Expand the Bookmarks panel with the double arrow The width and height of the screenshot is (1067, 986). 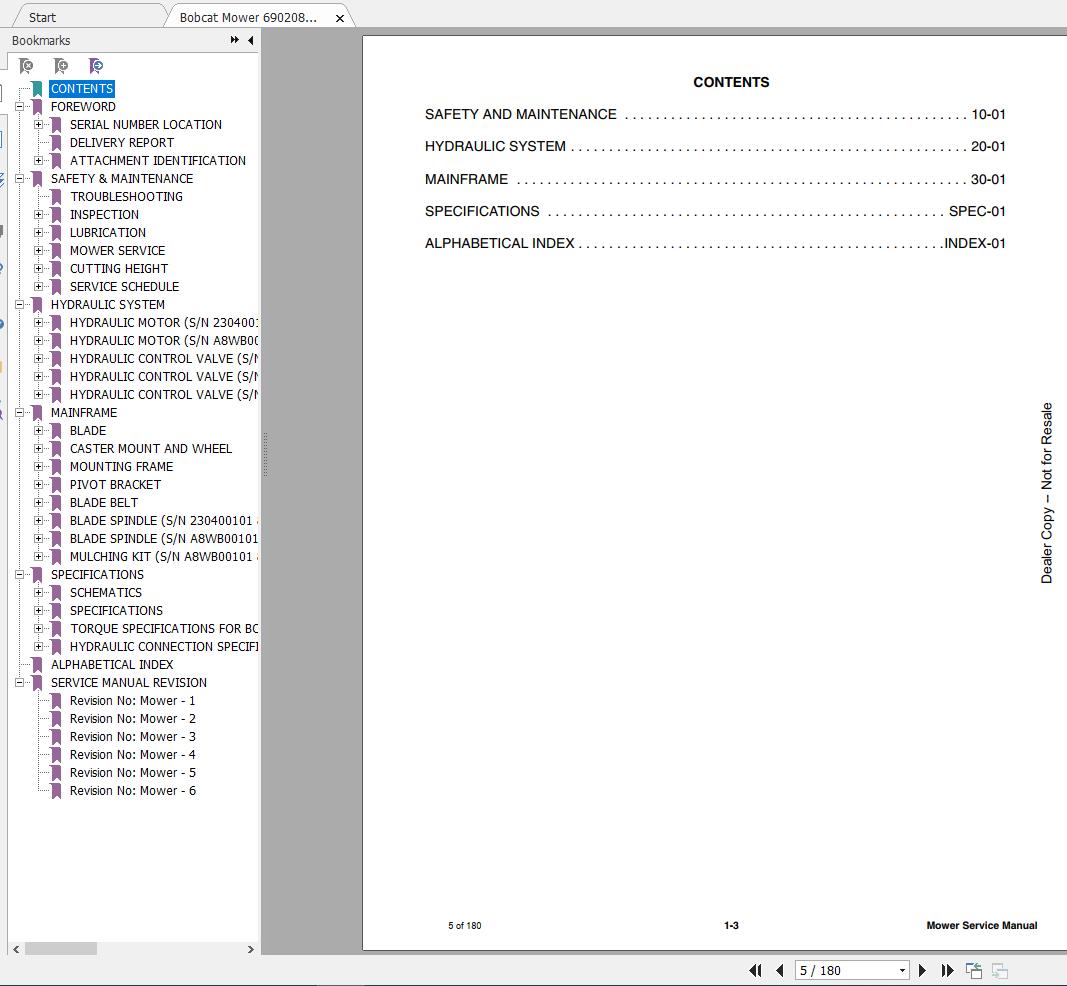point(235,40)
